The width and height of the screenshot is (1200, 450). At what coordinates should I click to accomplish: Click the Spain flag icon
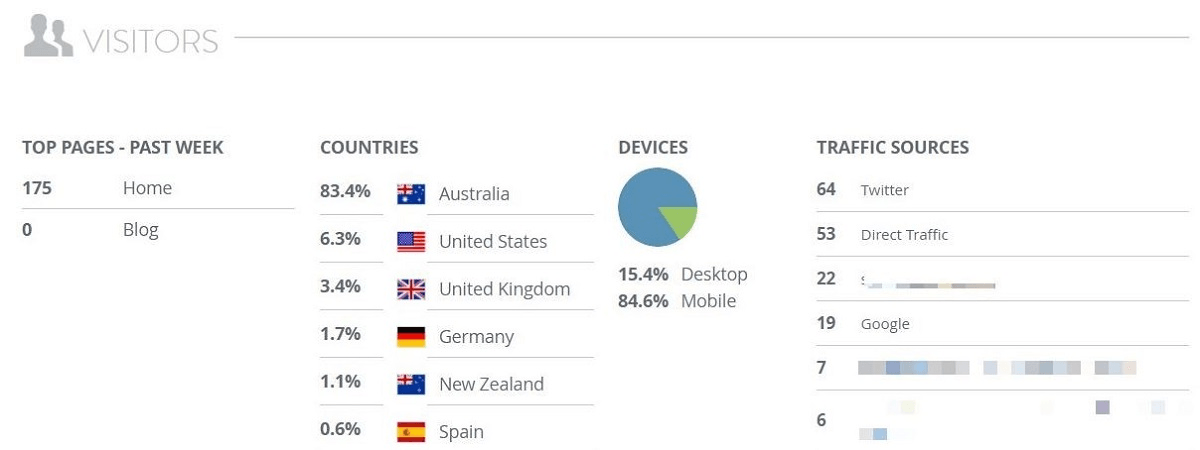(x=411, y=432)
